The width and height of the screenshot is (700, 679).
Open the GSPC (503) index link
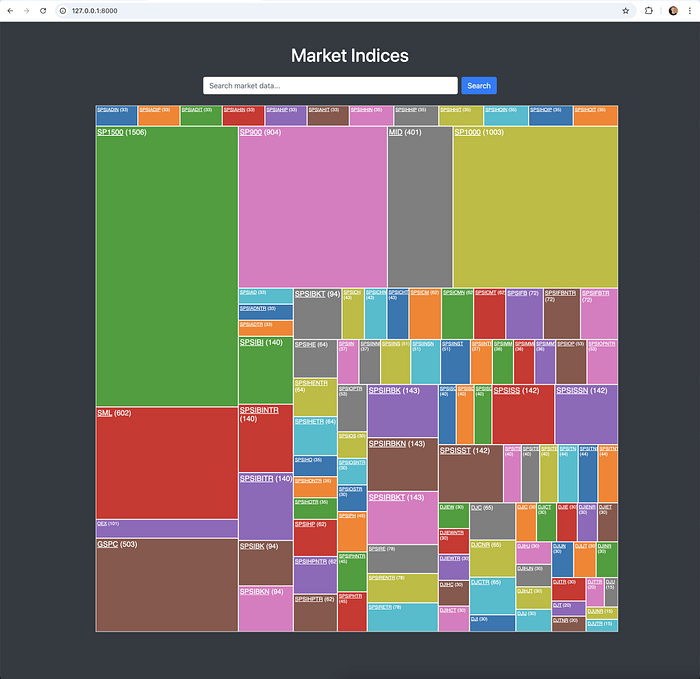[108, 544]
